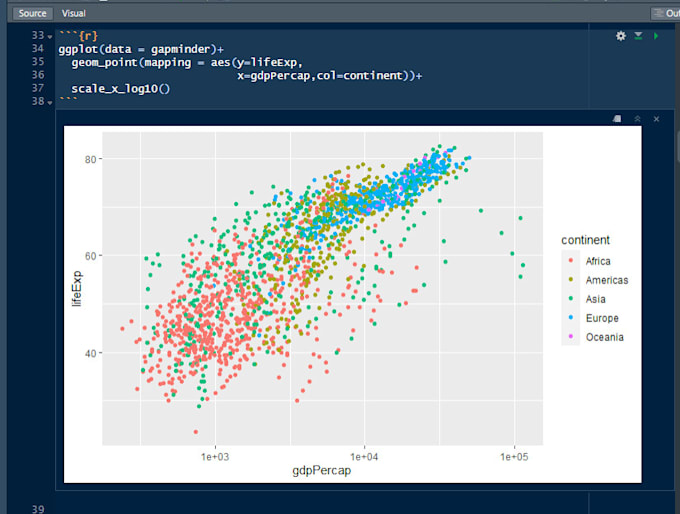Click the 1e+04 axis tick label
Image resolution: width=680 pixels, height=514 pixels.
point(364,457)
